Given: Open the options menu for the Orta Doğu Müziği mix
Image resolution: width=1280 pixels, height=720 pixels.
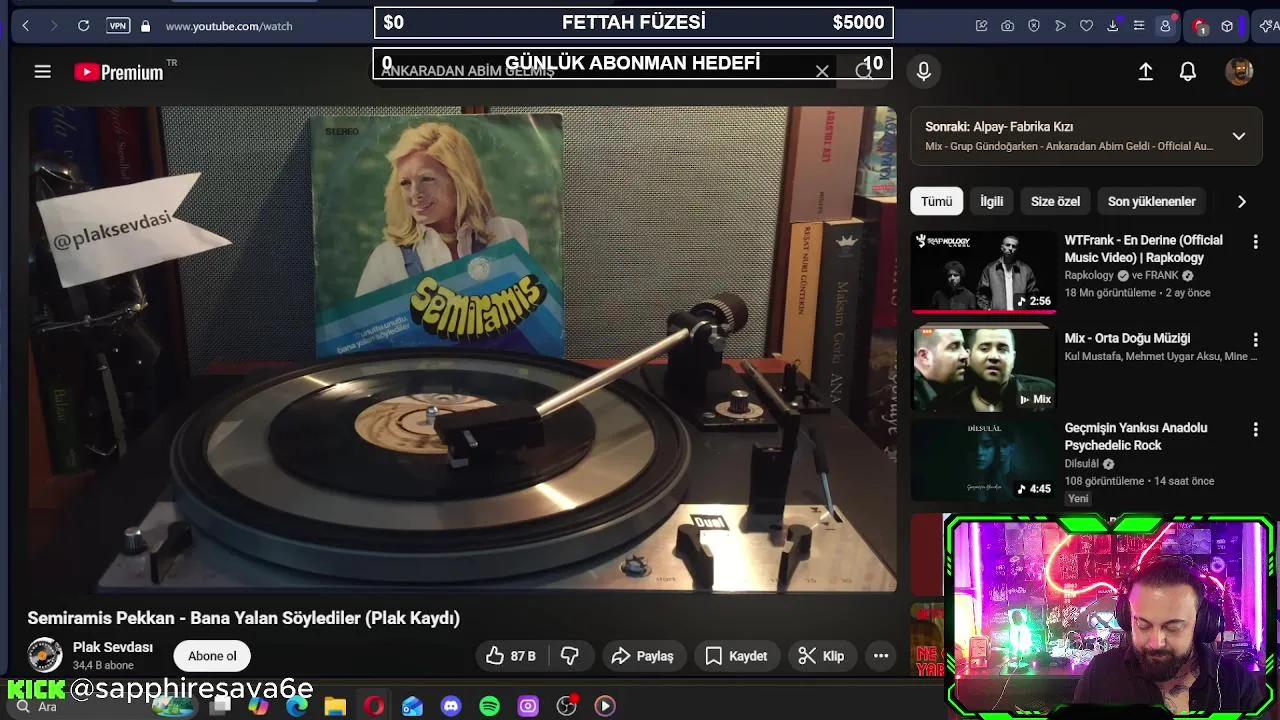Looking at the screenshot, I should [x=1255, y=340].
